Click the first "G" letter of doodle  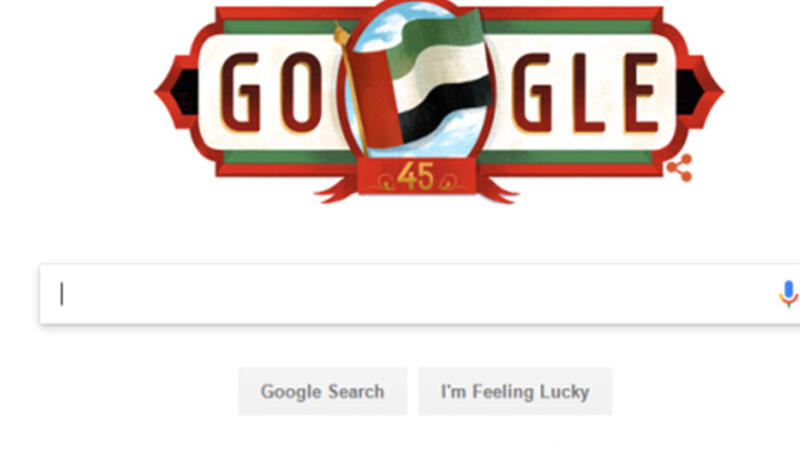click(240, 93)
